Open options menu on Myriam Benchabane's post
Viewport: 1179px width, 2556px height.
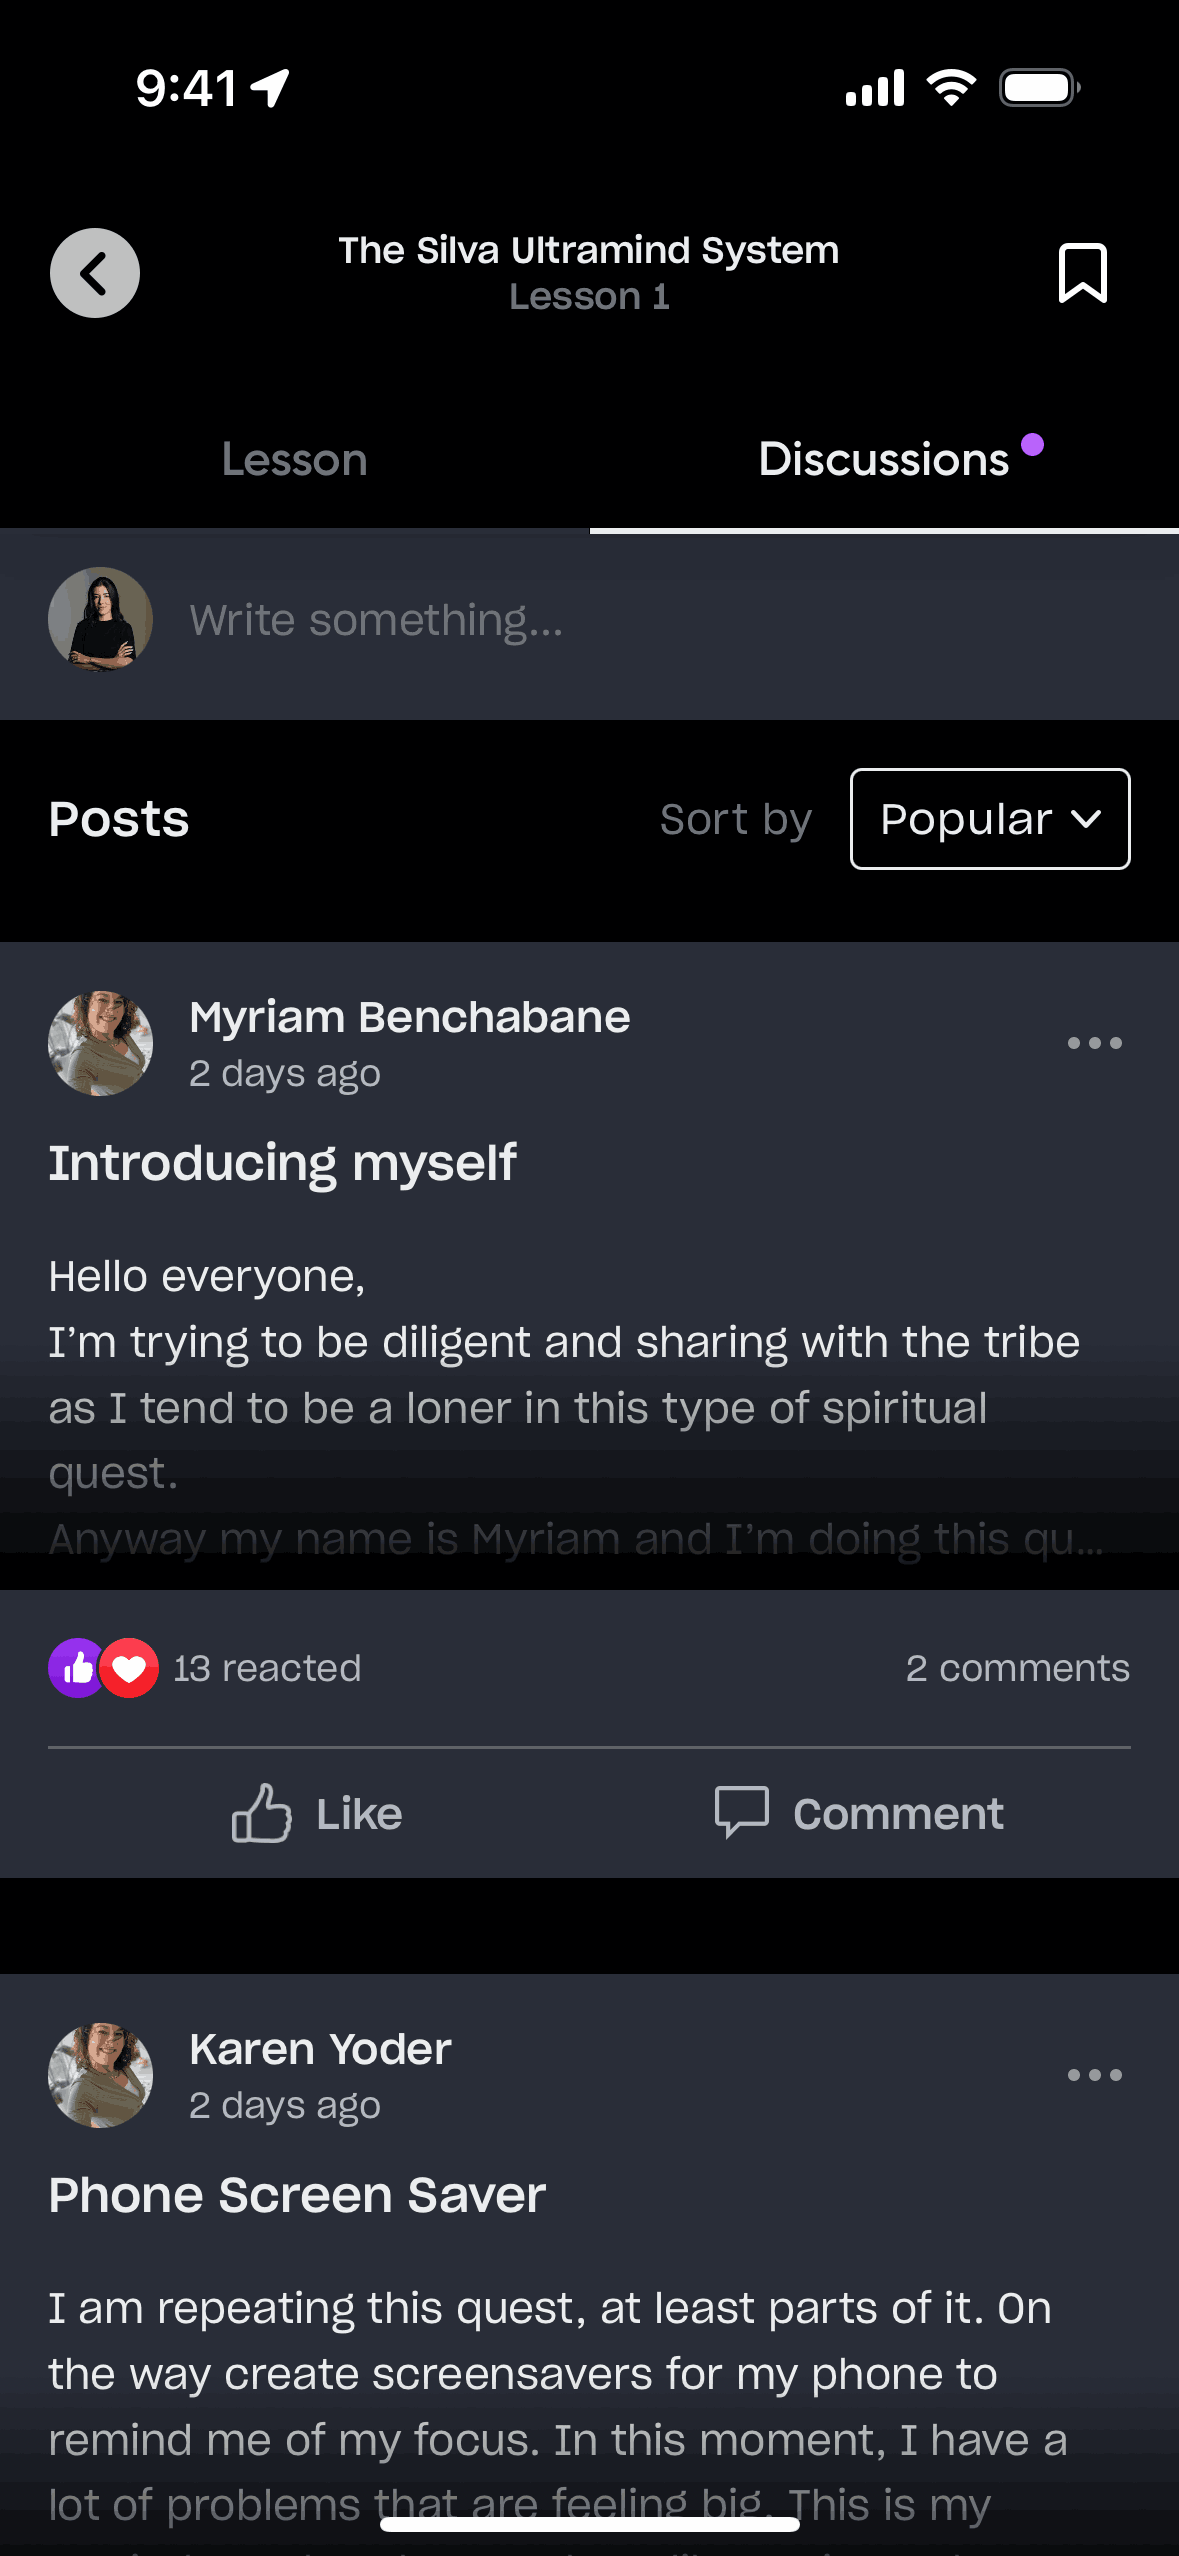[1094, 1043]
